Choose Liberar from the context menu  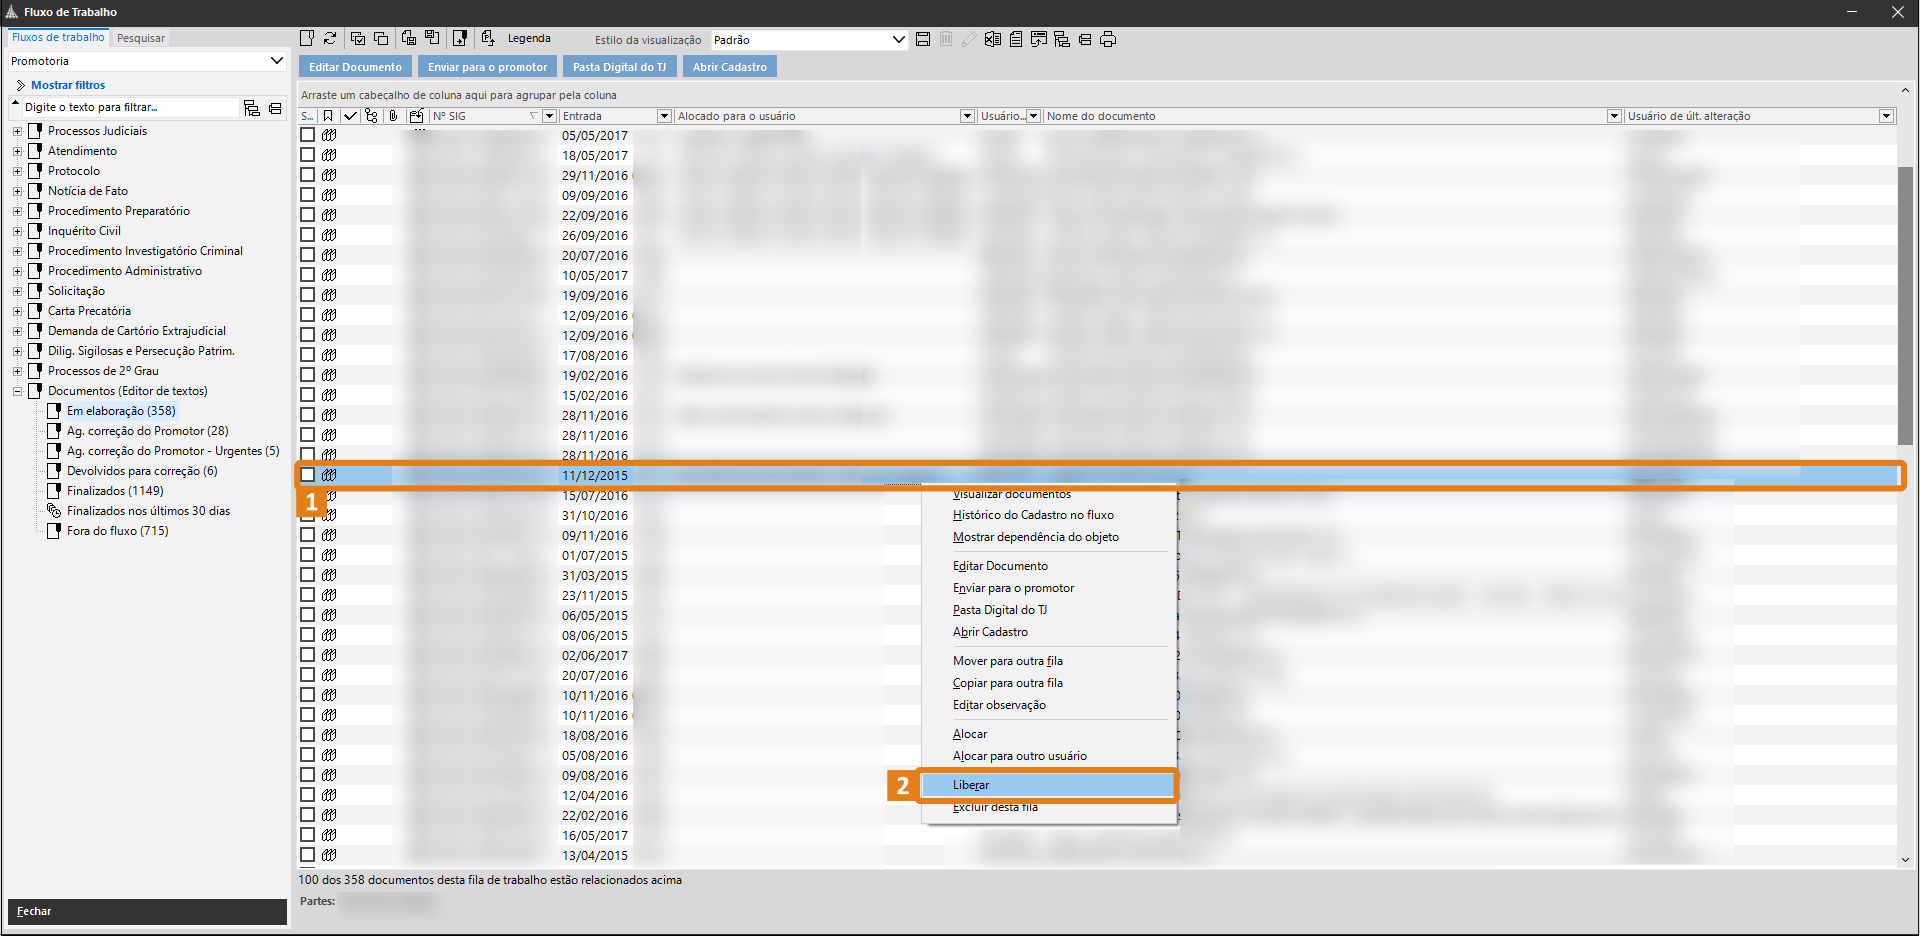point(970,784)
